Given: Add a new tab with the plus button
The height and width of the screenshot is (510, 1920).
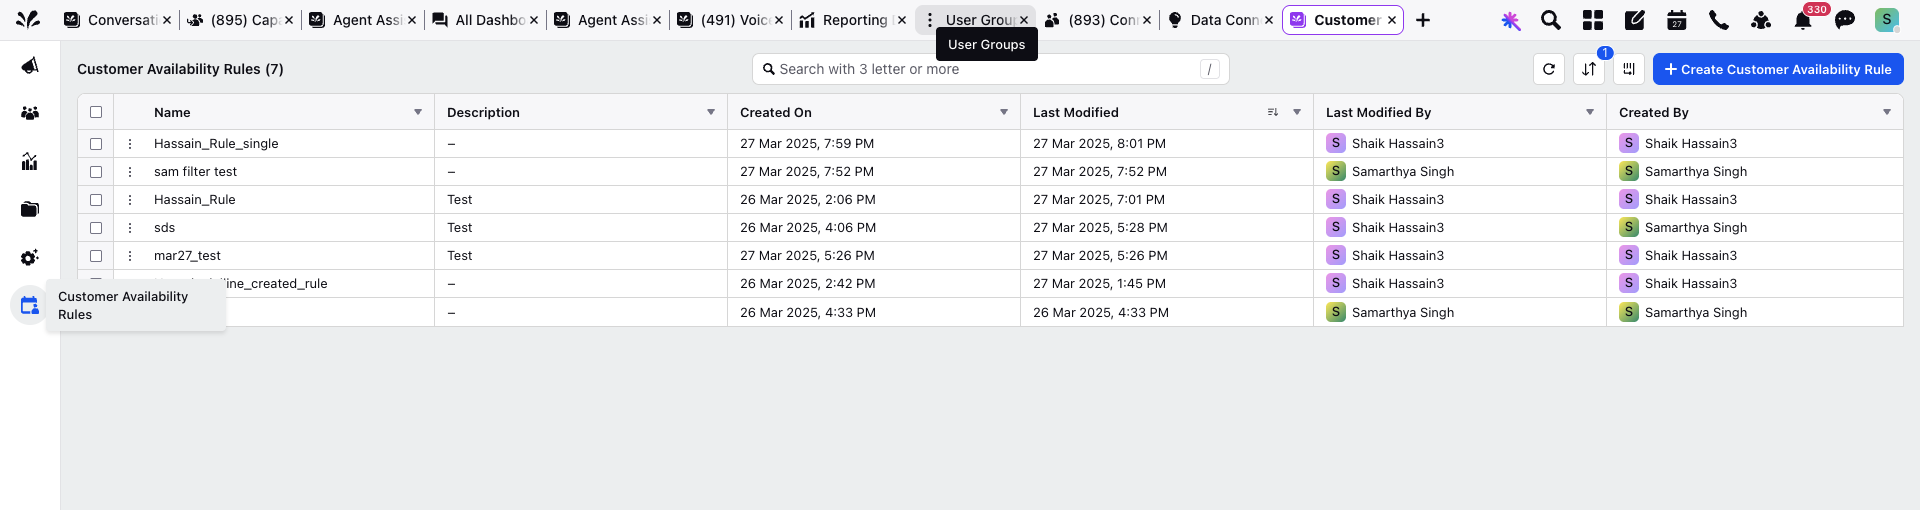Looking at the screenshot, I should pyautogui.click(x=1423, y=20).
